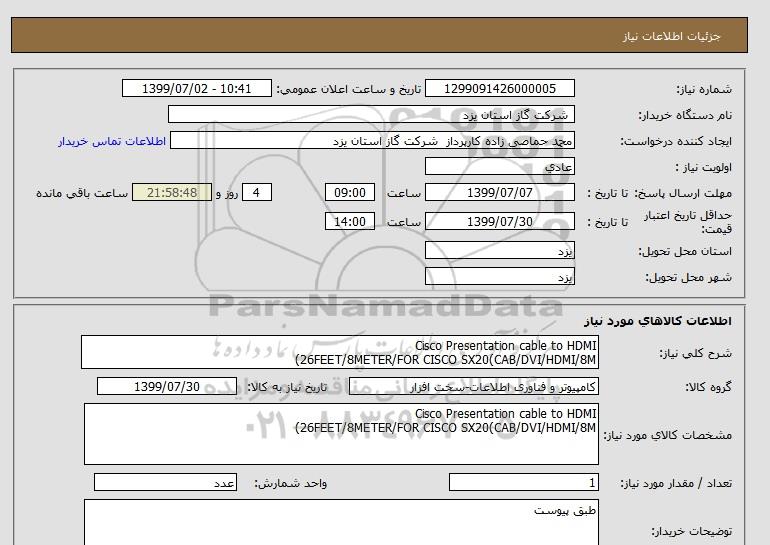Click the label مشخصات کالاي مورد نیاز
This screenshot has width=770, height=545.
click(668, 435)
